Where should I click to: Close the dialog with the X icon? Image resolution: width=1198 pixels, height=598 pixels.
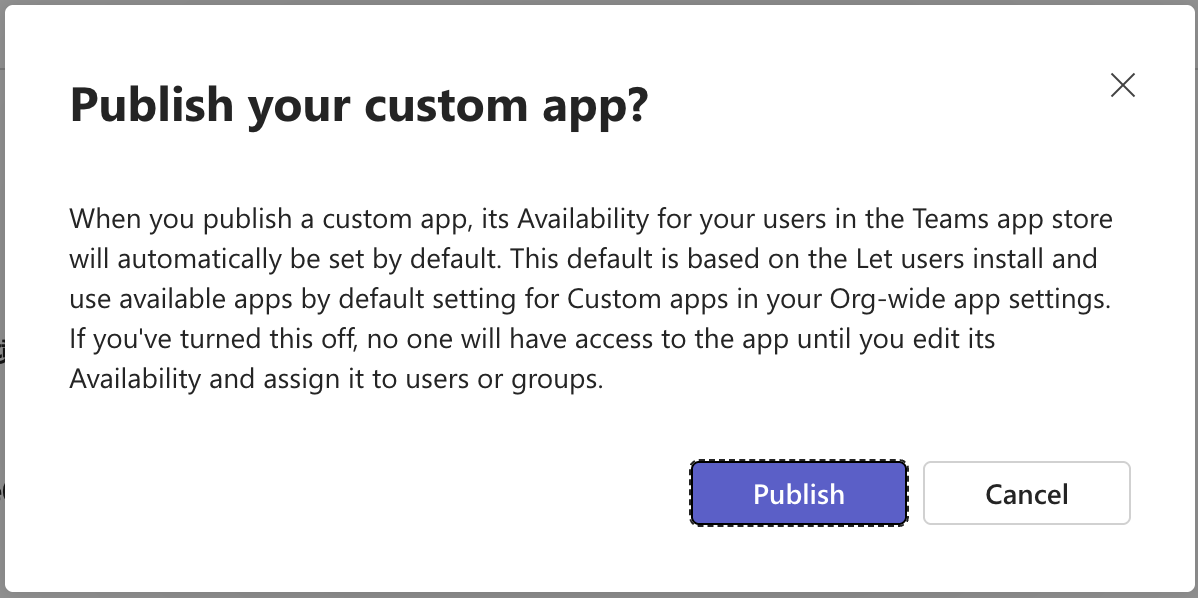1123,86
